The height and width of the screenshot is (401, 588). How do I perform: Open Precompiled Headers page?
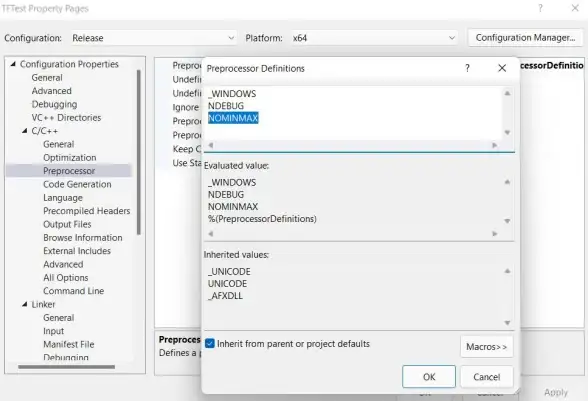[87, 211]
